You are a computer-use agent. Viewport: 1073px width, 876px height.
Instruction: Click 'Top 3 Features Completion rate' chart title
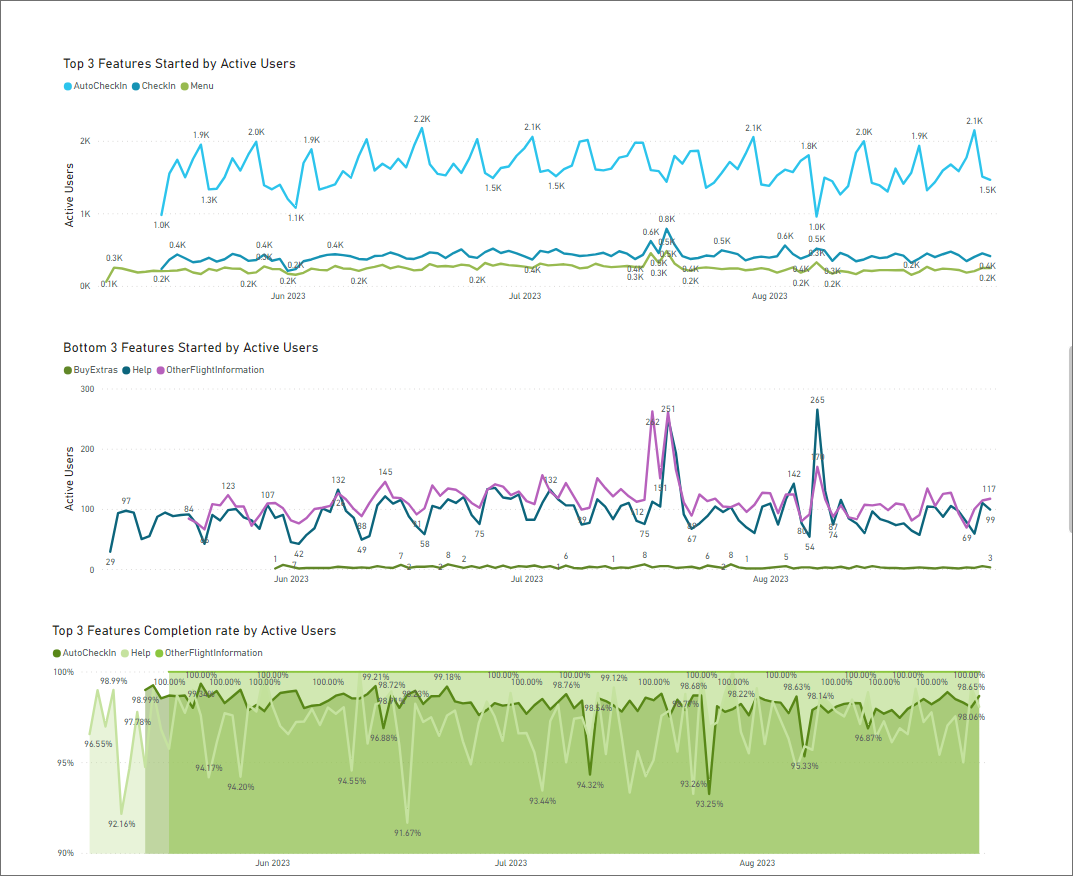[194, 631]
